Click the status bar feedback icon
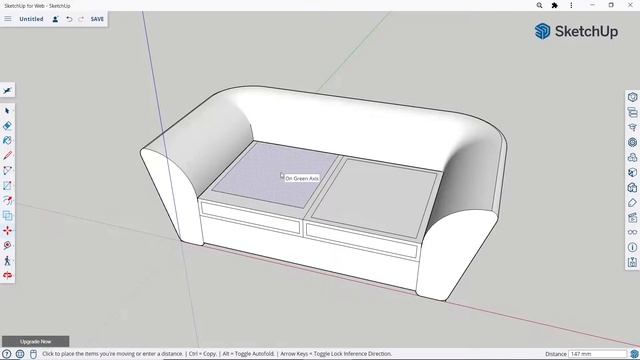Image resolution: width=640 pixels, height=360 pixels. click(33, 354)
